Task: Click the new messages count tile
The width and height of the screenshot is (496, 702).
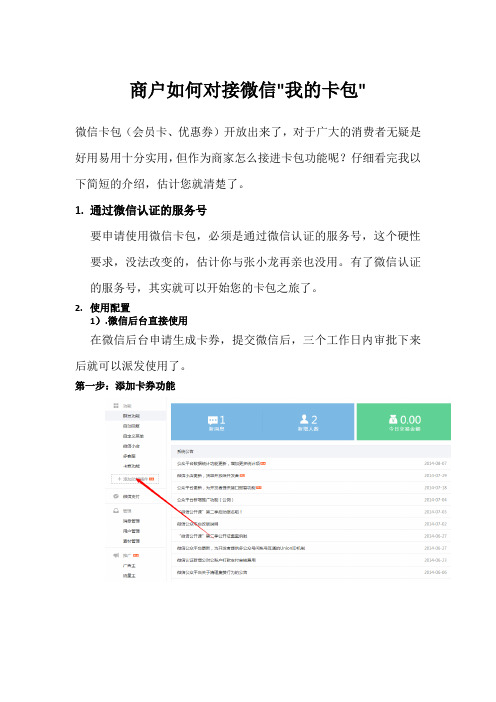Action: coord(217,422)
